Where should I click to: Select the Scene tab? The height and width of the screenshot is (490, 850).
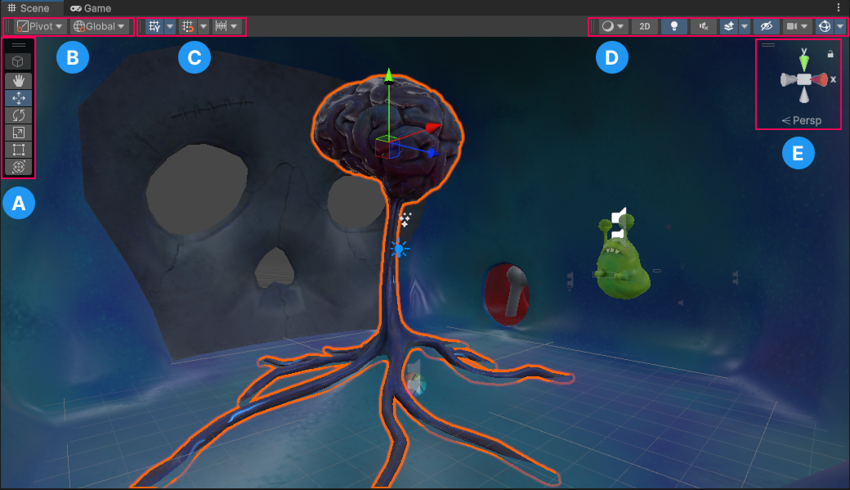29,8
